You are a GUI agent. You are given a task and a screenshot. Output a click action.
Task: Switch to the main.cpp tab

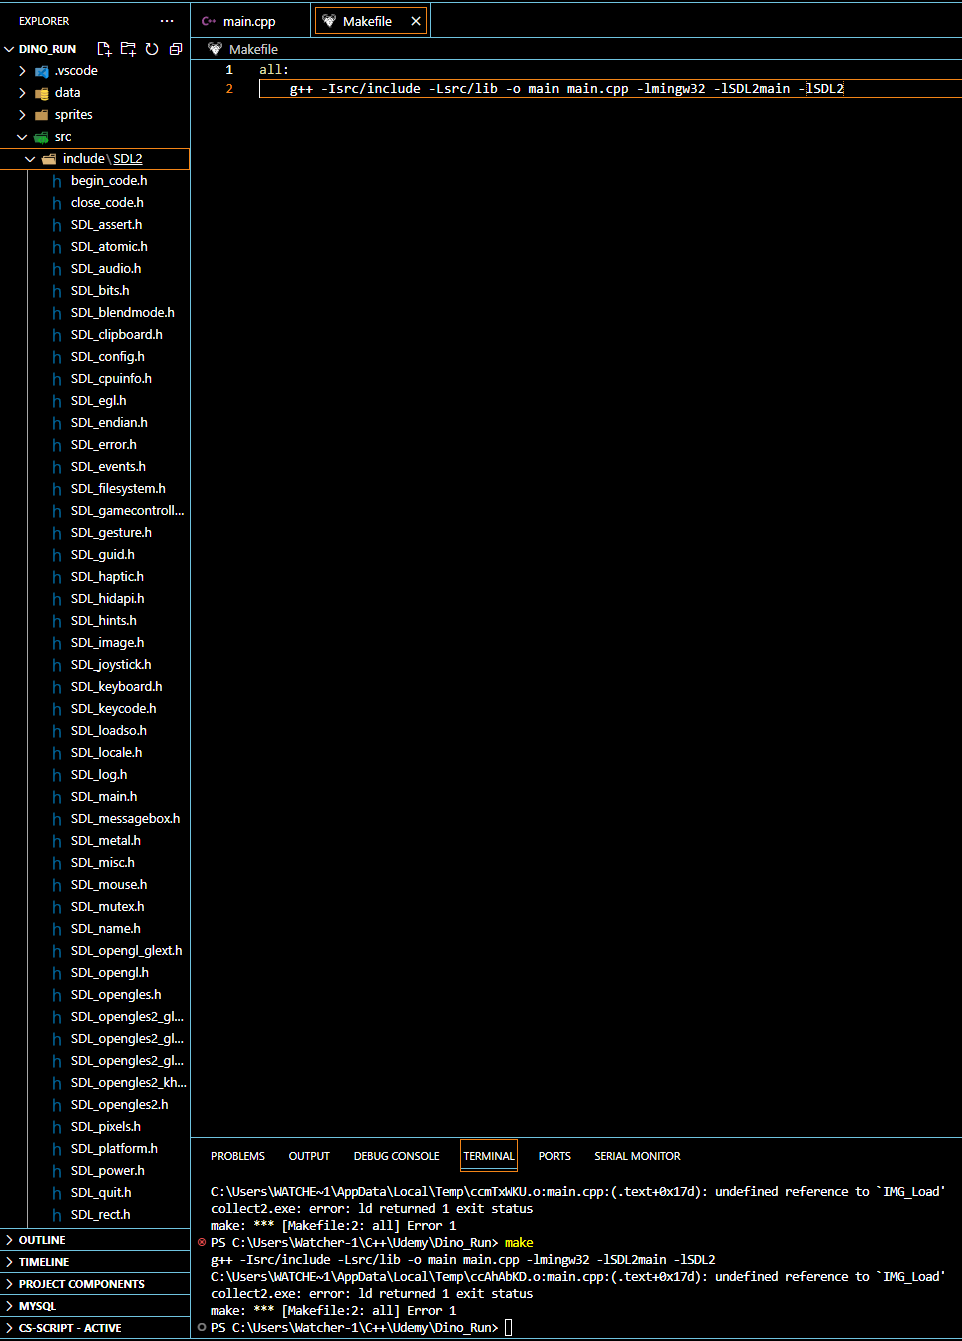pyautogui.click(x=249, y=21)
